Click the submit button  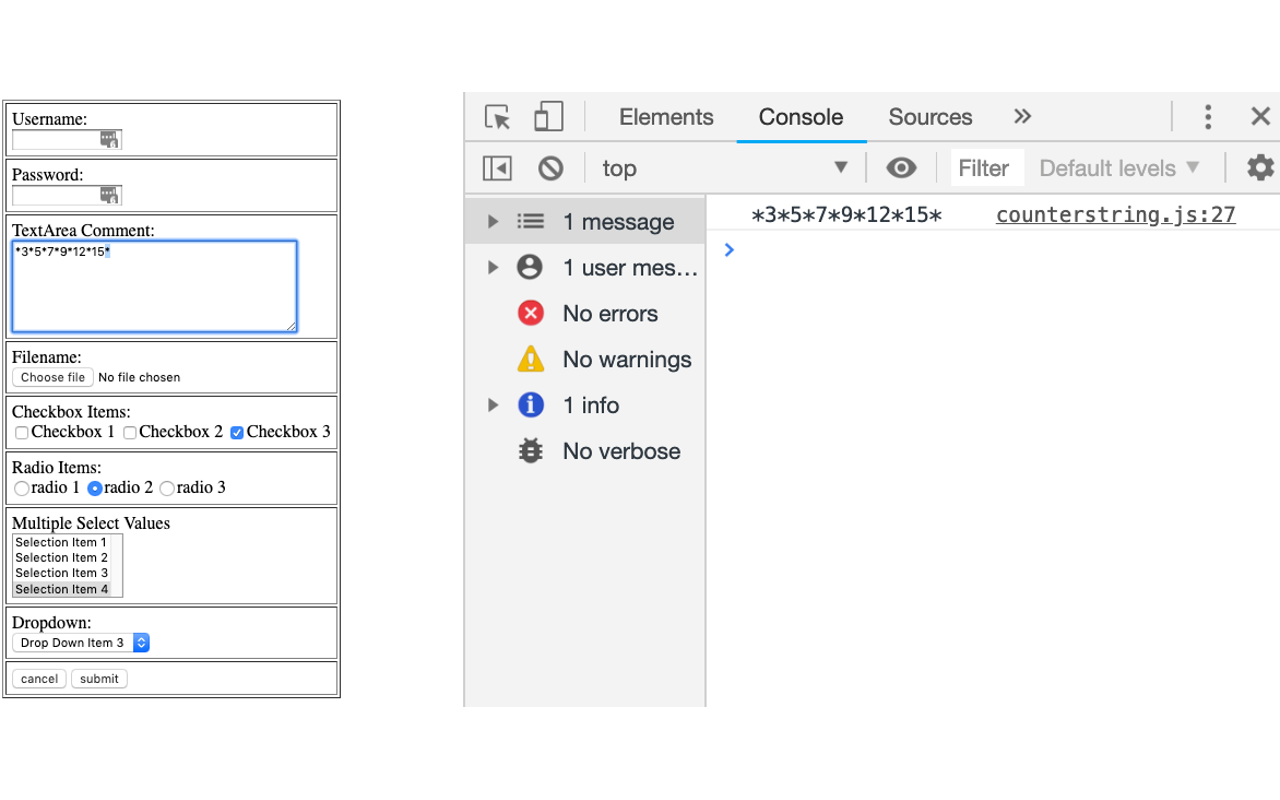click(x=99, y=679)
